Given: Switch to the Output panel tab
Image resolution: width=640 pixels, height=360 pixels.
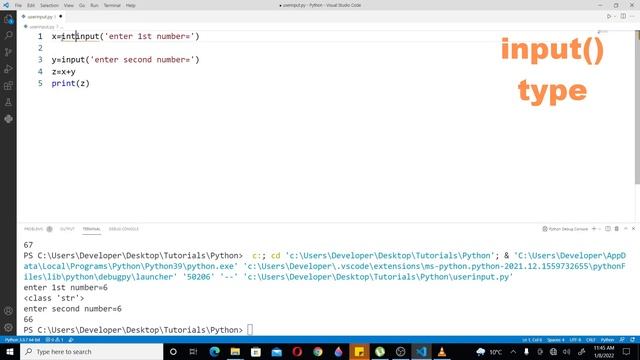Looking at the screenshot, I should pyautogui.click(x=67, y=229).
